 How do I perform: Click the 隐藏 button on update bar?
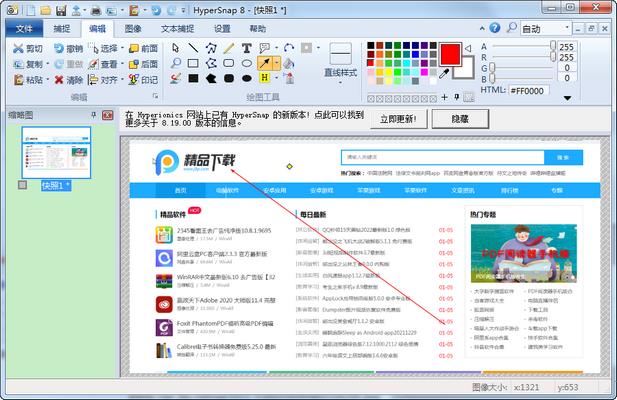coord(458,118)
